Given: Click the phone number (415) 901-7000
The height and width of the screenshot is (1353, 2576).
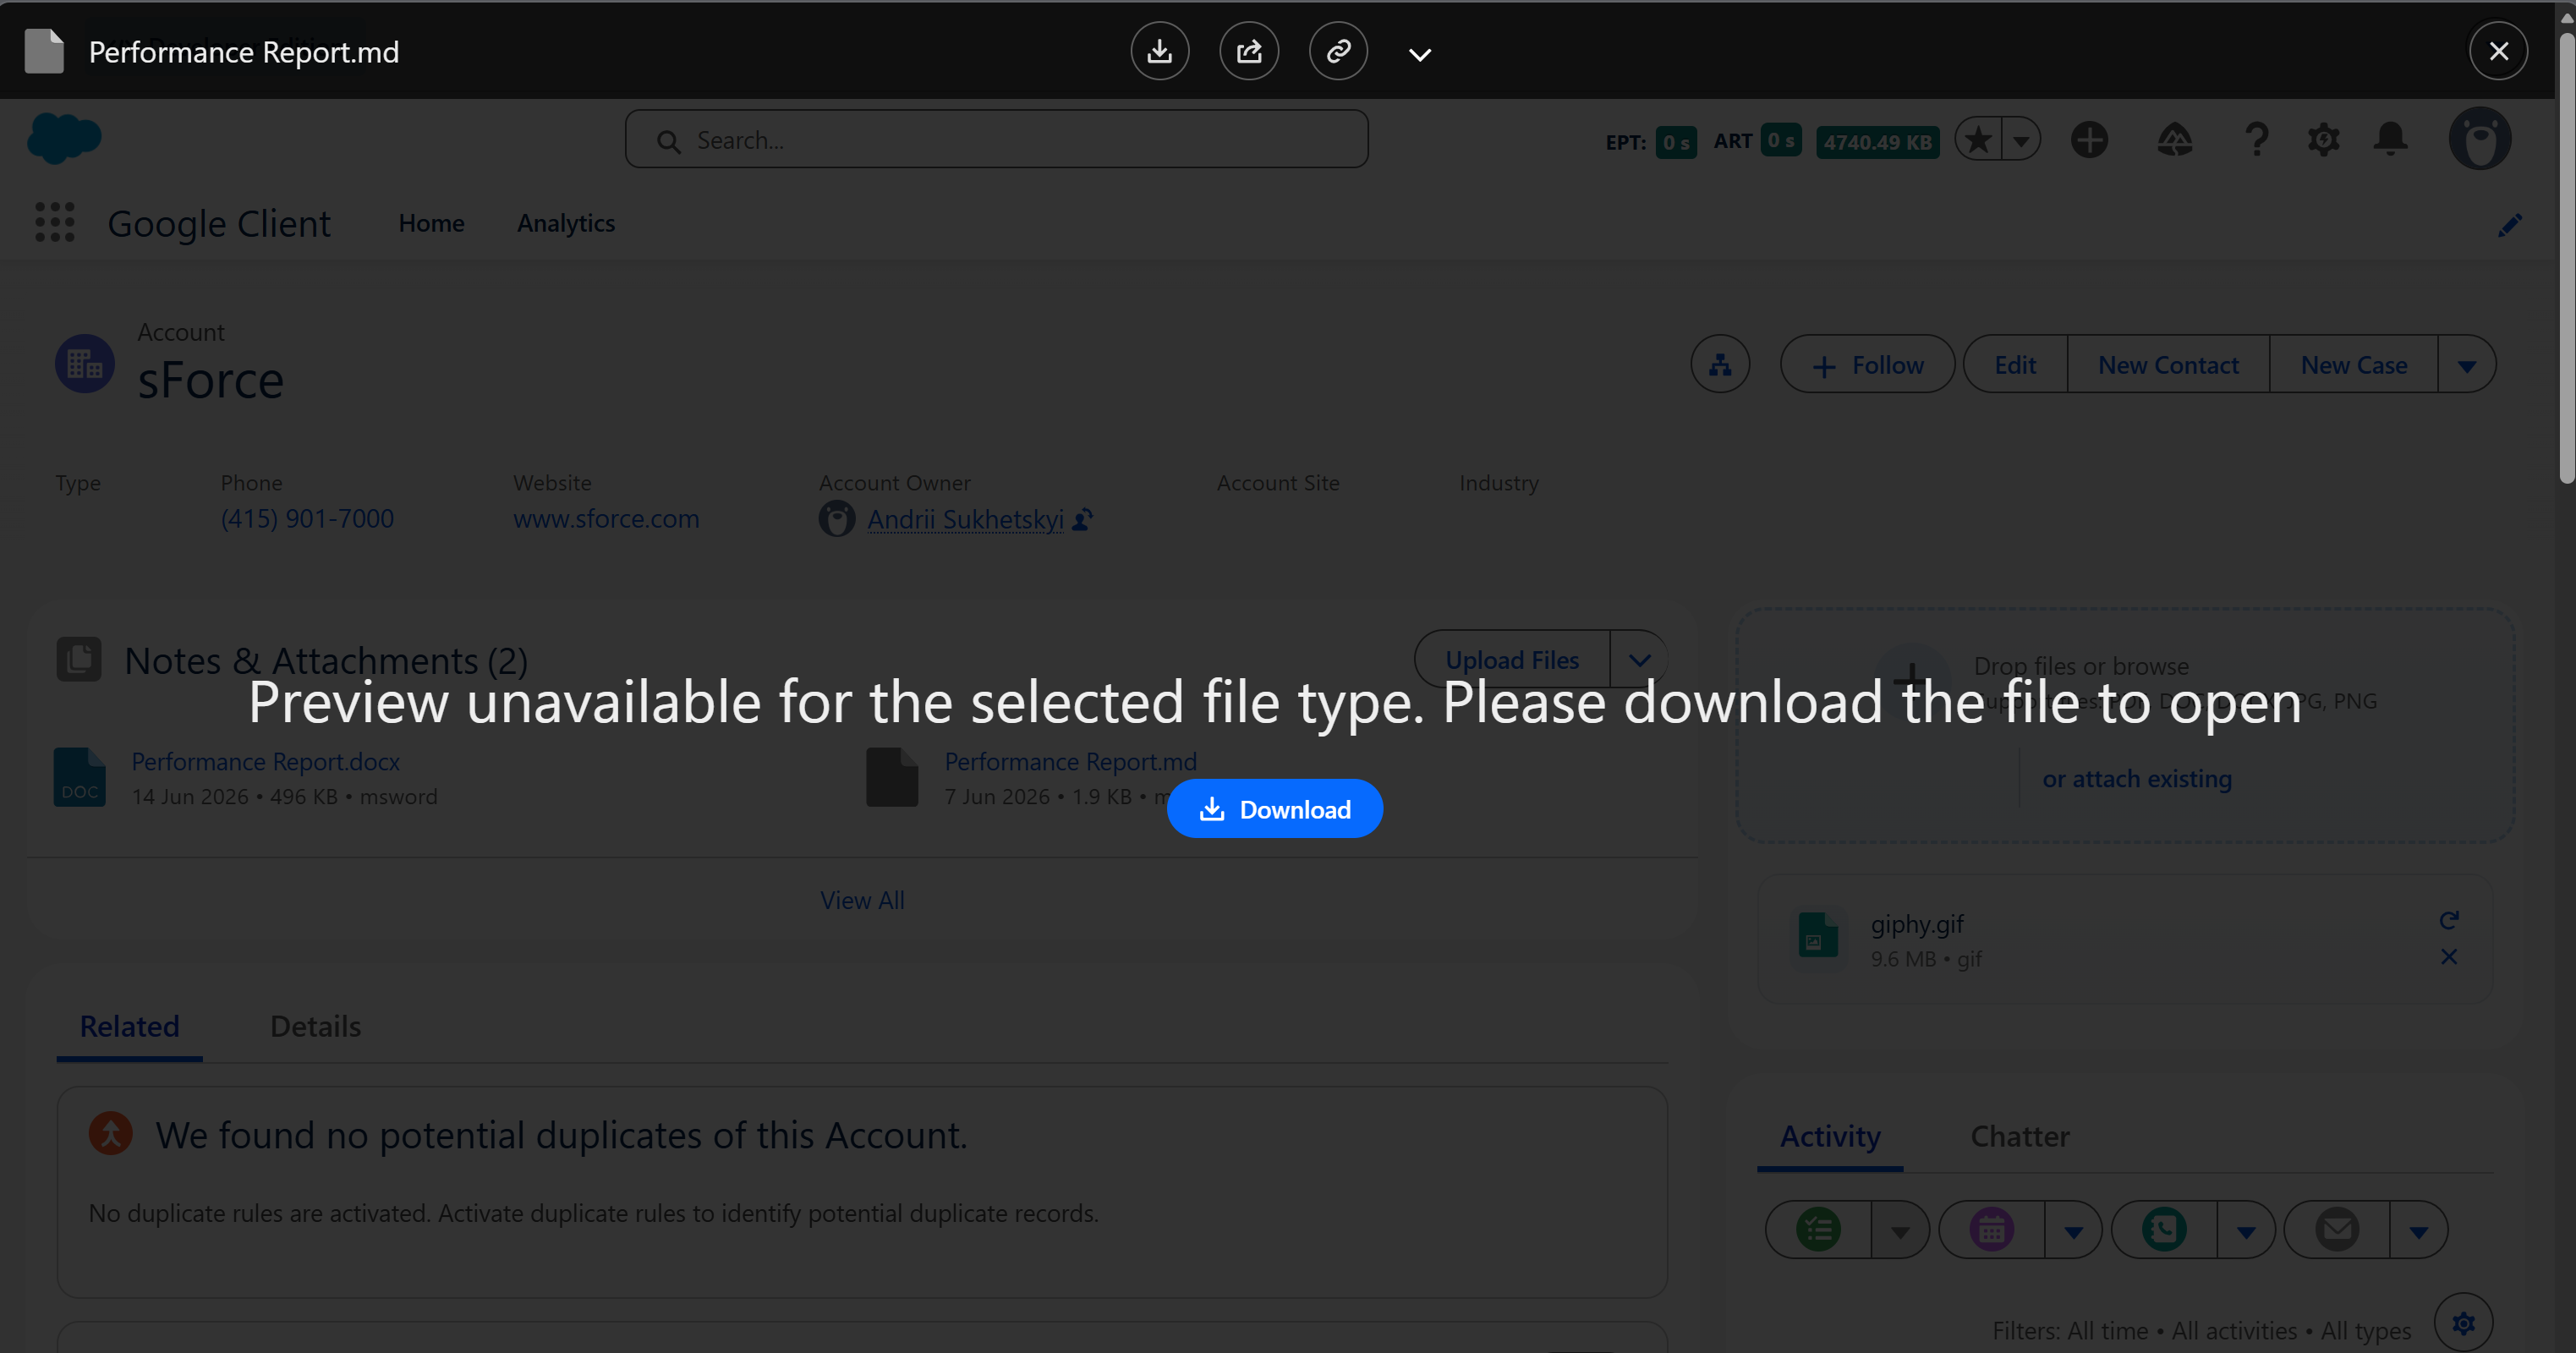Looking at the screenshot, I should [x=307, y=518].
